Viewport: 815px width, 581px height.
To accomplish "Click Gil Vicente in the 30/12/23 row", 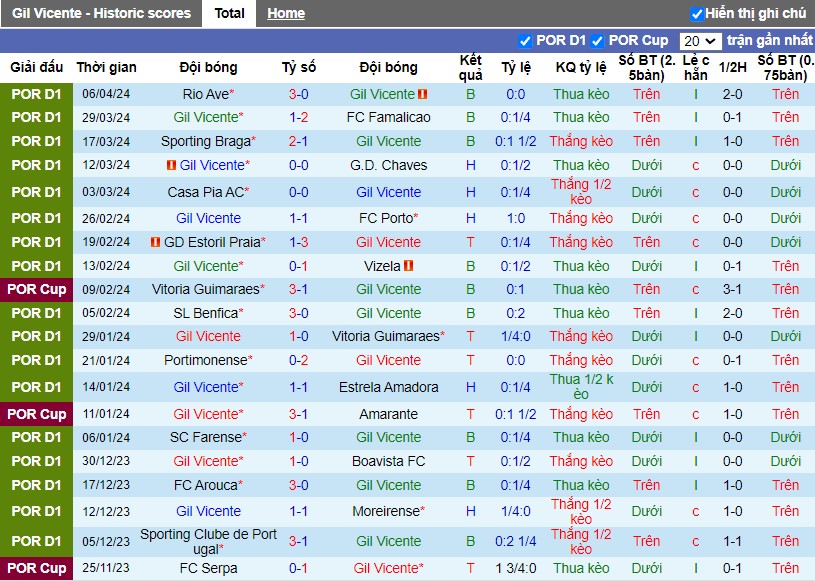I will pos(206,461).
